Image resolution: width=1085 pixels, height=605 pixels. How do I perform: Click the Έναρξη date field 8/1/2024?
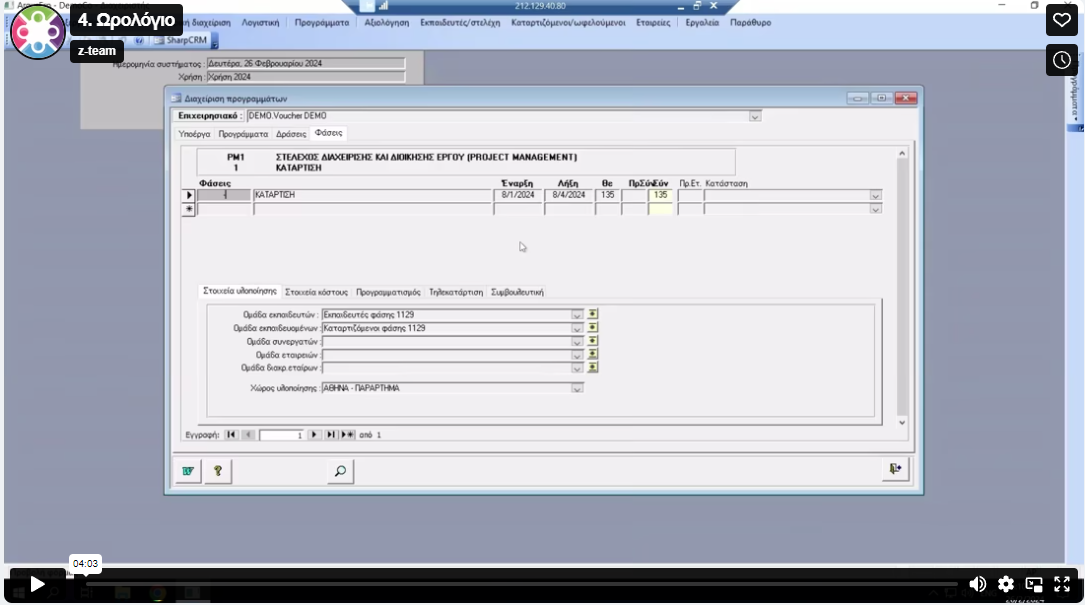(517, 195)
